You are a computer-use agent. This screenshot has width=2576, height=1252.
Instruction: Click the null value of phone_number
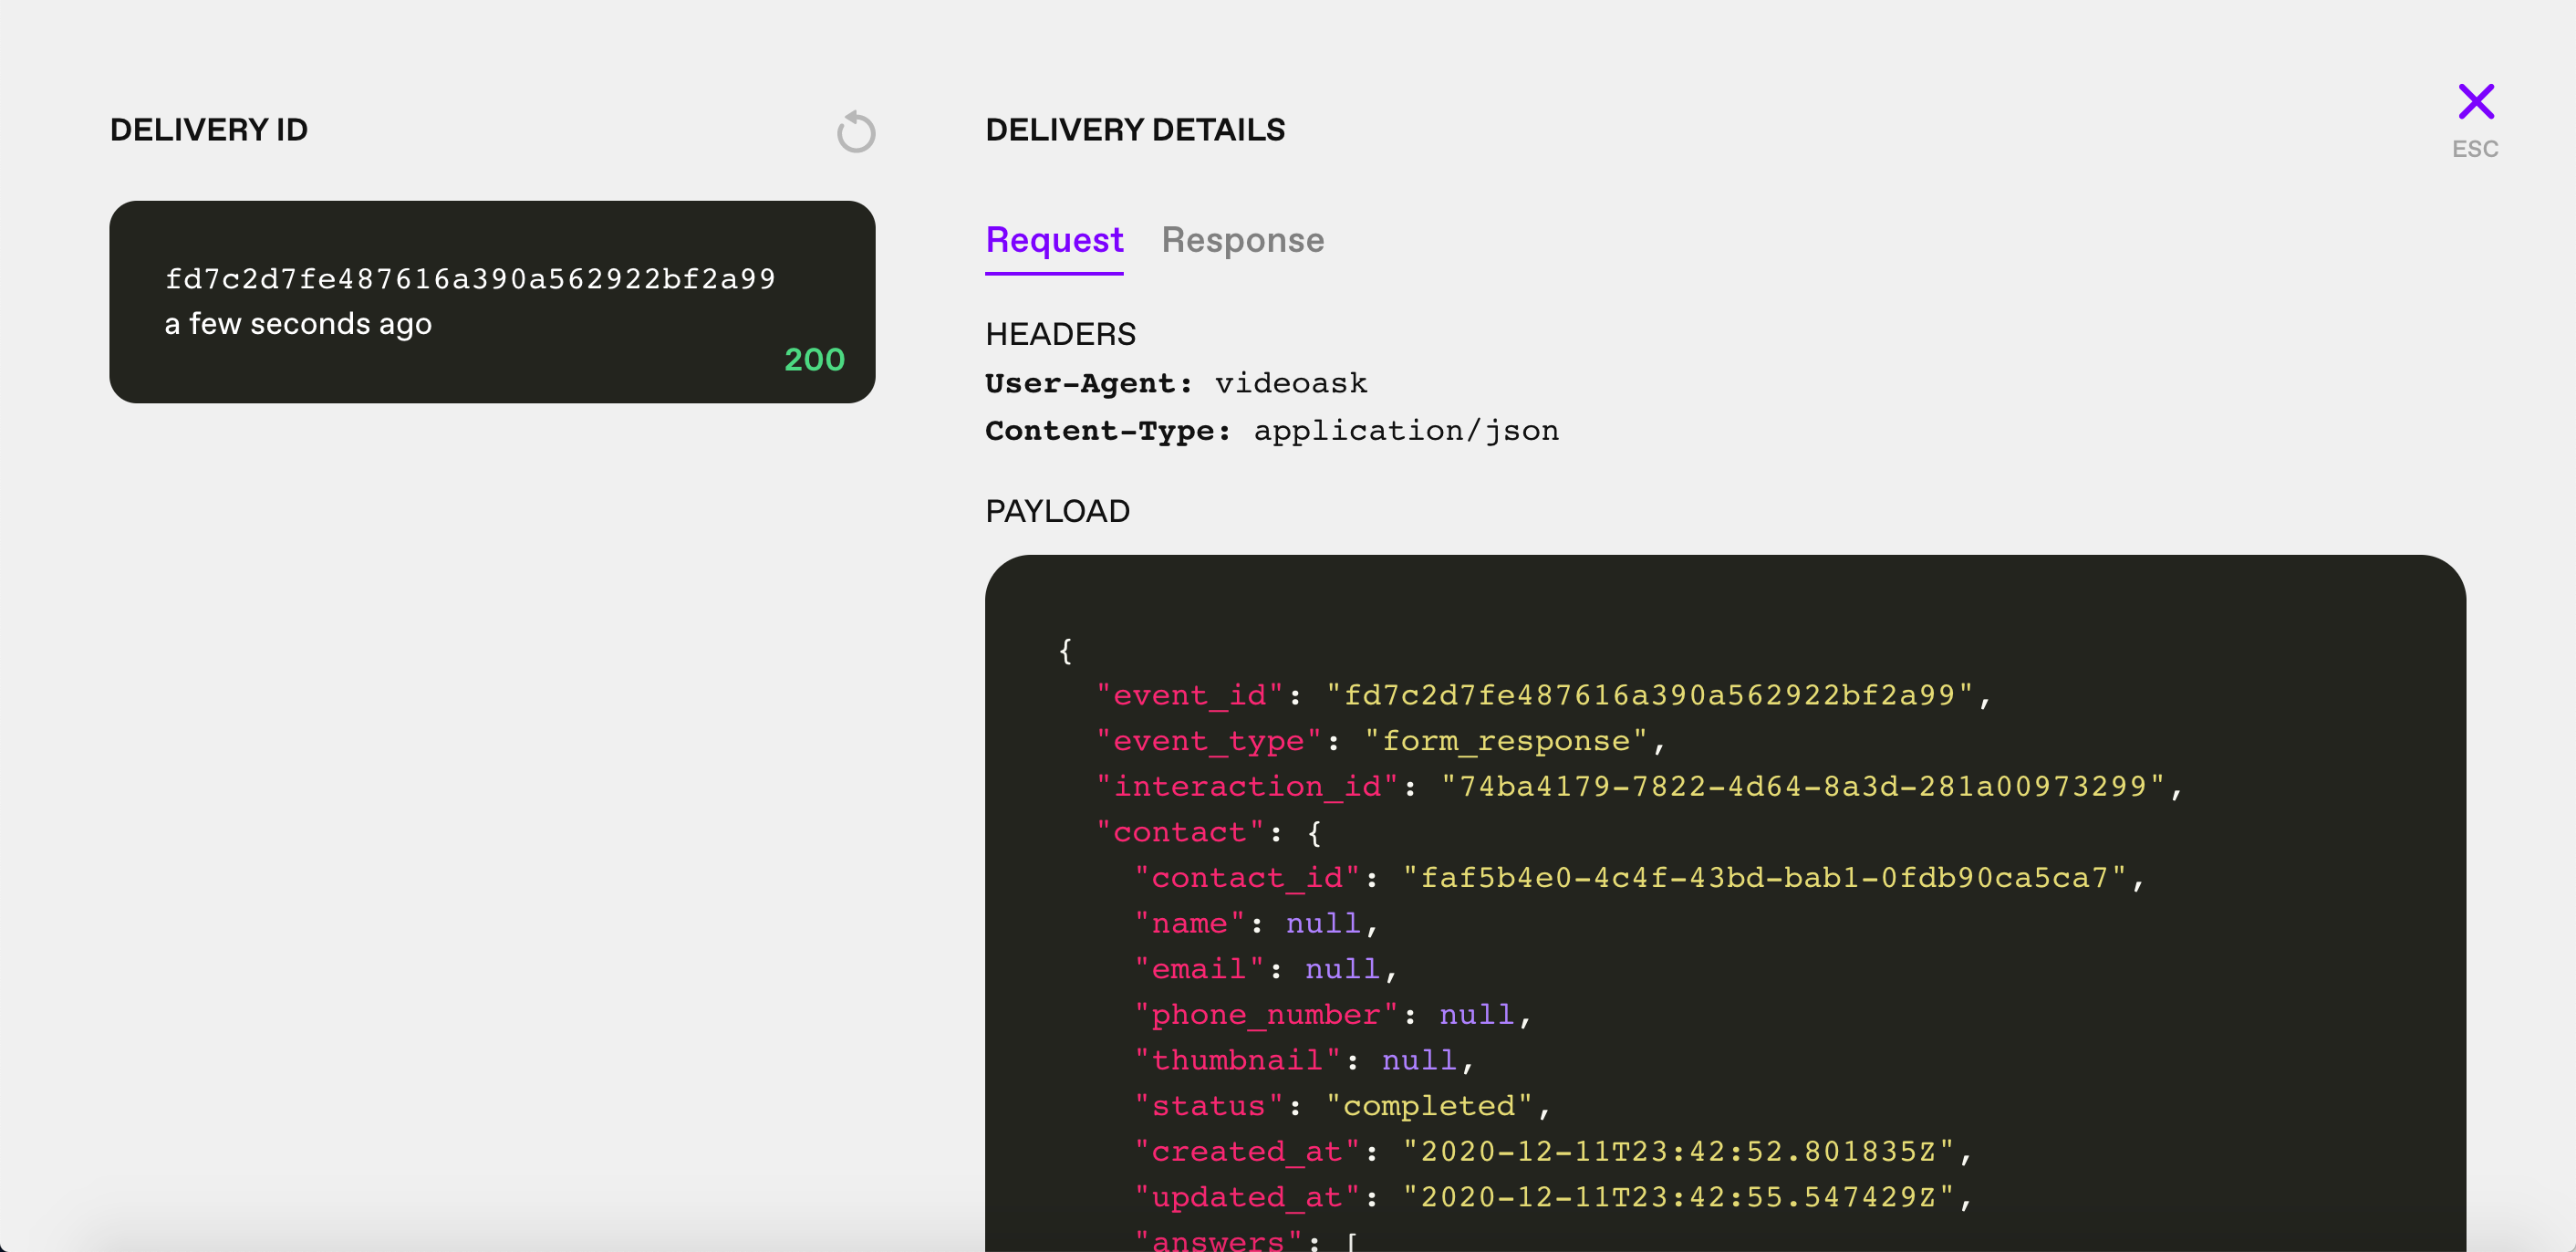1476,1015
